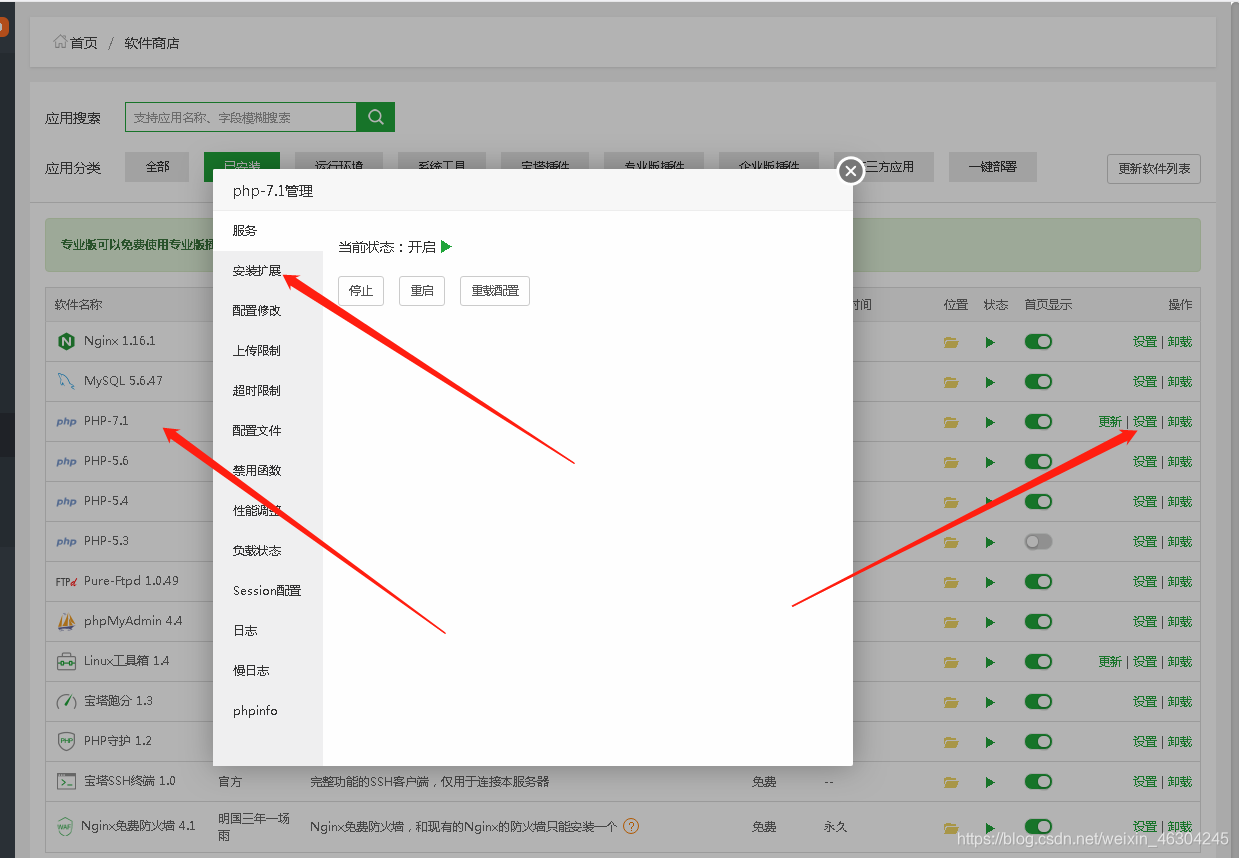Open folder location for MySQL 5.6.47
Image resolution: width=1239 pixels, height=858 pixels.
pos(950,382)
